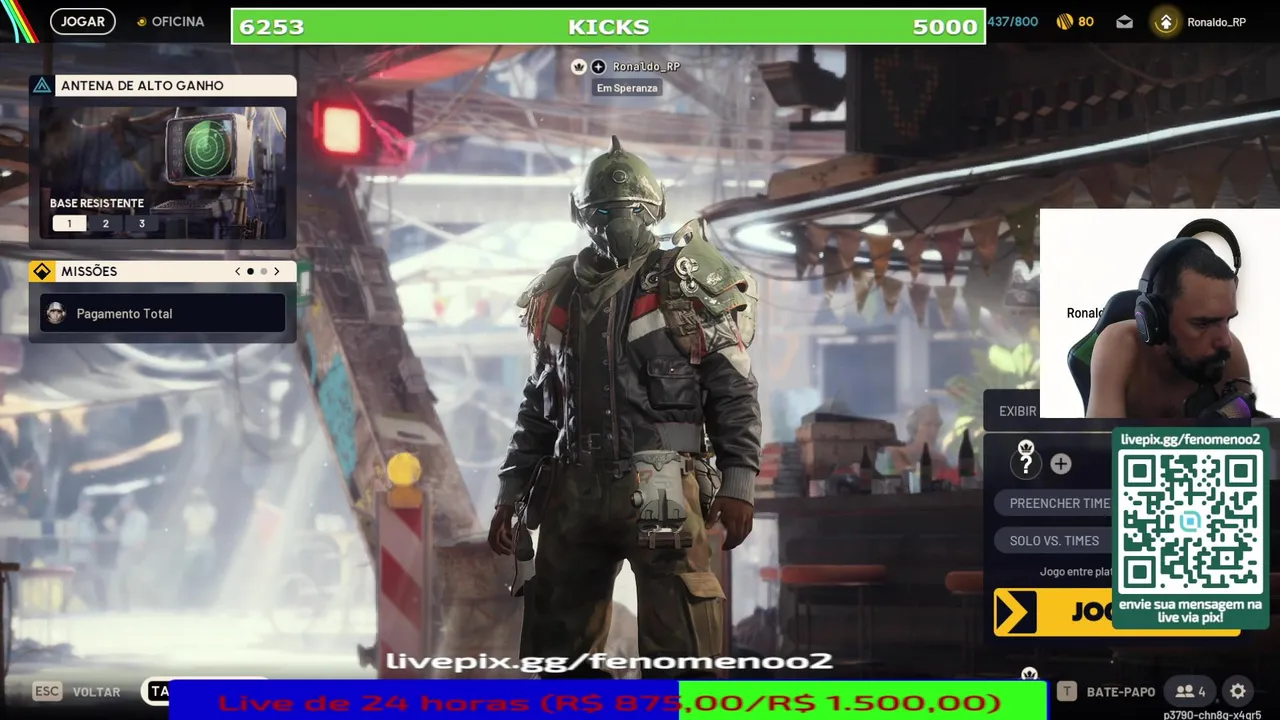1280x720 pixels.
Task: Select Base Resistente stage 2
Action: [105, 224]
